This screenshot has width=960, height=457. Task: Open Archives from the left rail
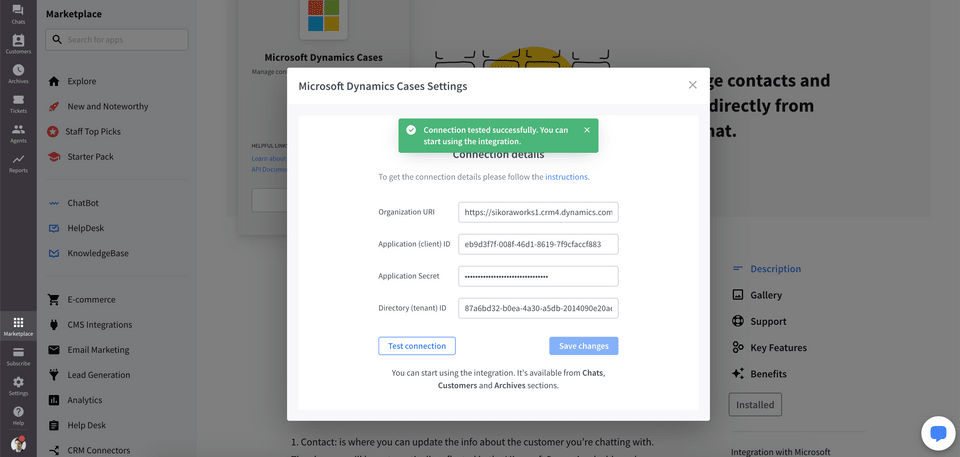18,74
